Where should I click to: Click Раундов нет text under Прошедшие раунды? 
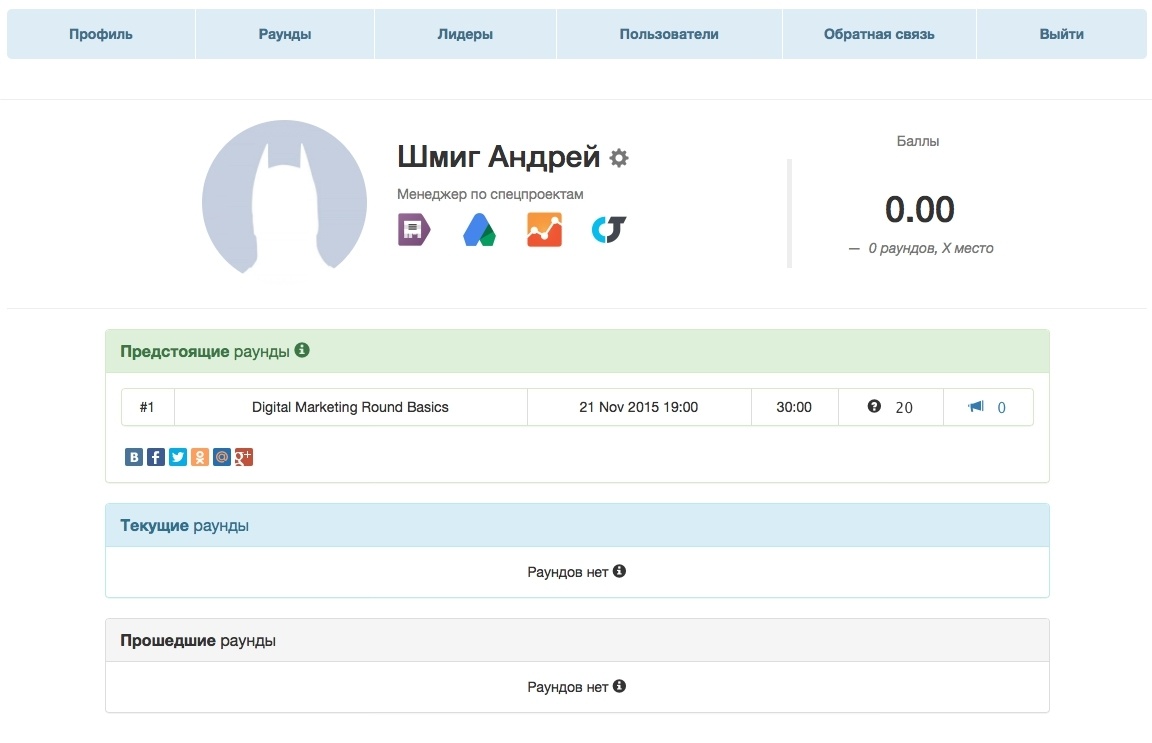pos(568,687)
